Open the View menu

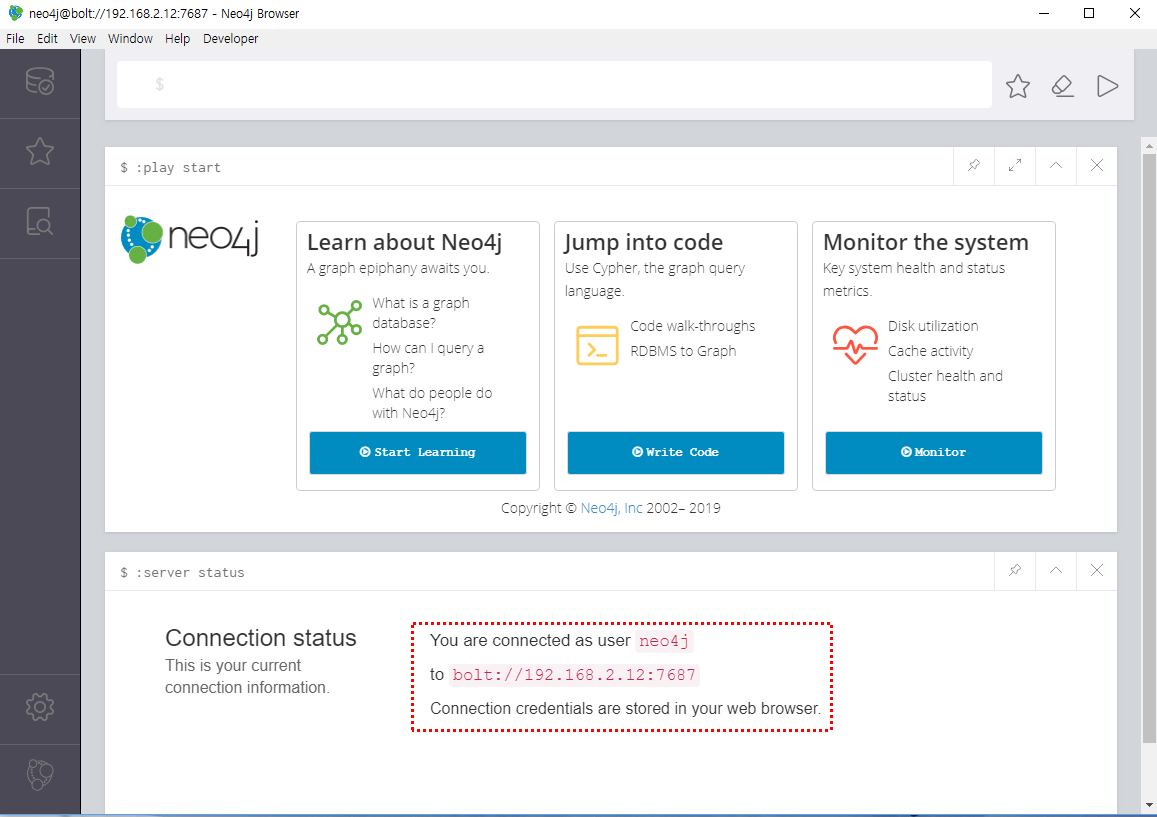[83, 38]
